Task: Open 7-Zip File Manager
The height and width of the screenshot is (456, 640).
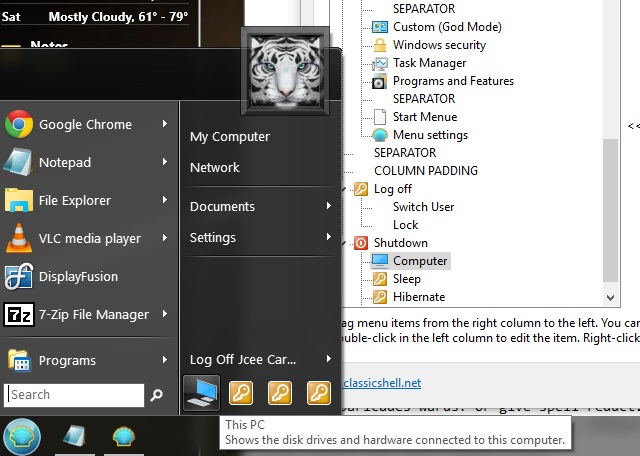Action: (93, 315)
